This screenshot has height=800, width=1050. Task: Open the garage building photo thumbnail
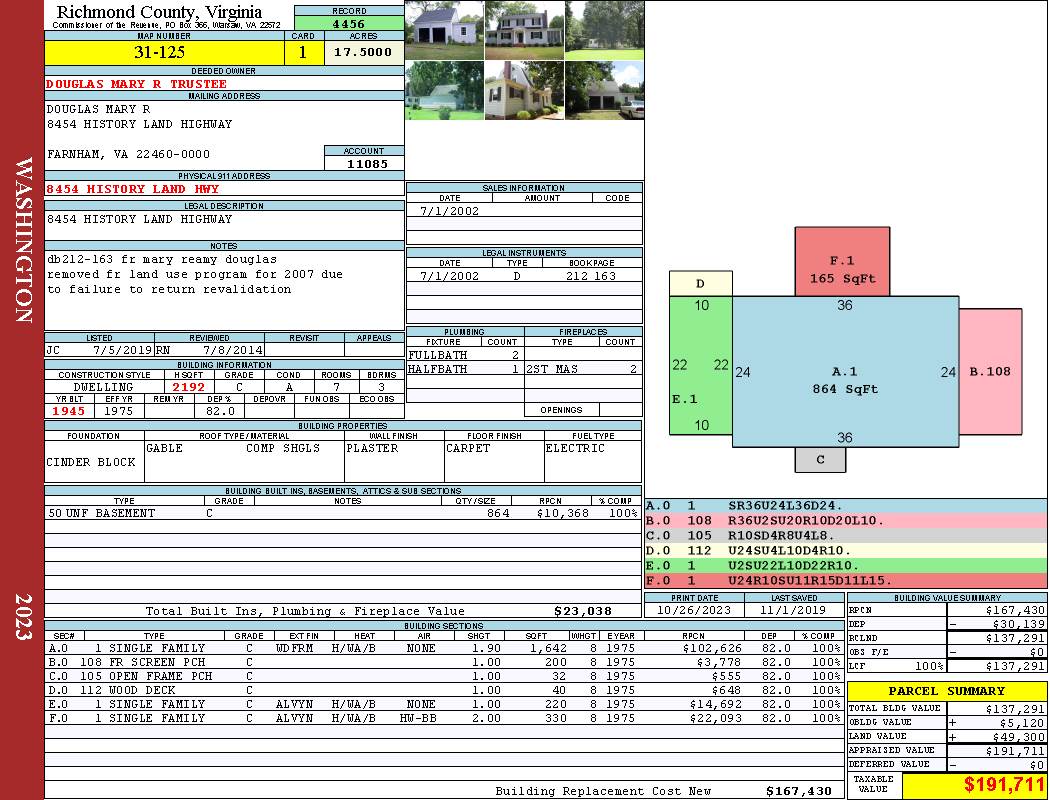[x=445, y=30]
